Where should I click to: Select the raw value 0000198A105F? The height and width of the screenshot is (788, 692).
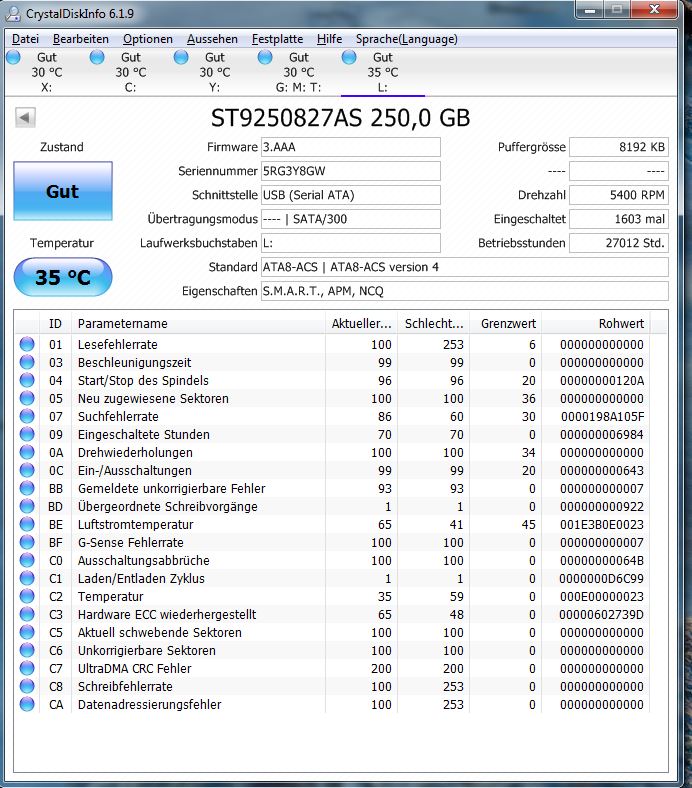click(603, 417)
